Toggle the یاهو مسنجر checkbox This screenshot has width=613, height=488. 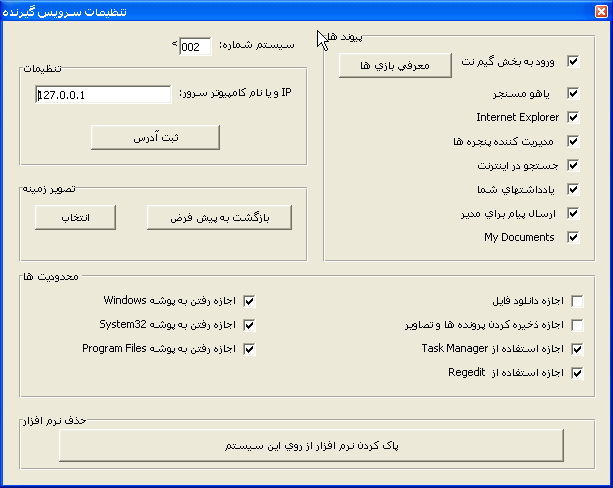(x=573, y=93)
